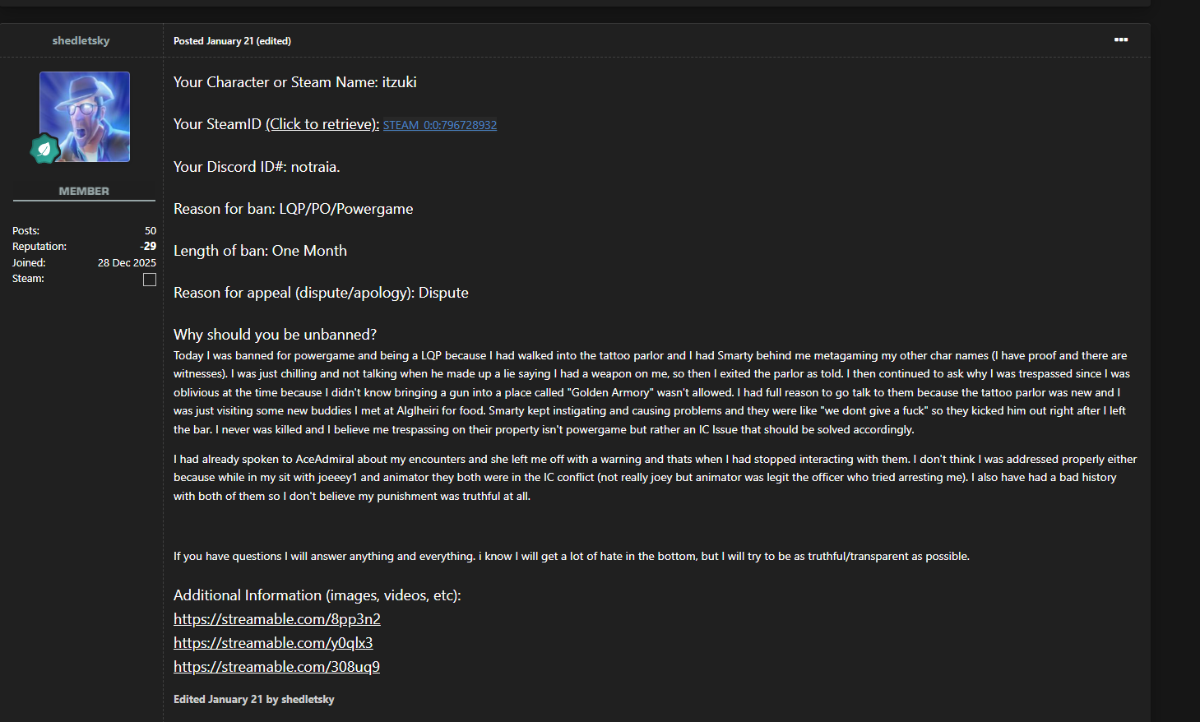Open shedletsky's profile avatar image
The width and height of the screenshot is (1200, 722).
(84, 116)
